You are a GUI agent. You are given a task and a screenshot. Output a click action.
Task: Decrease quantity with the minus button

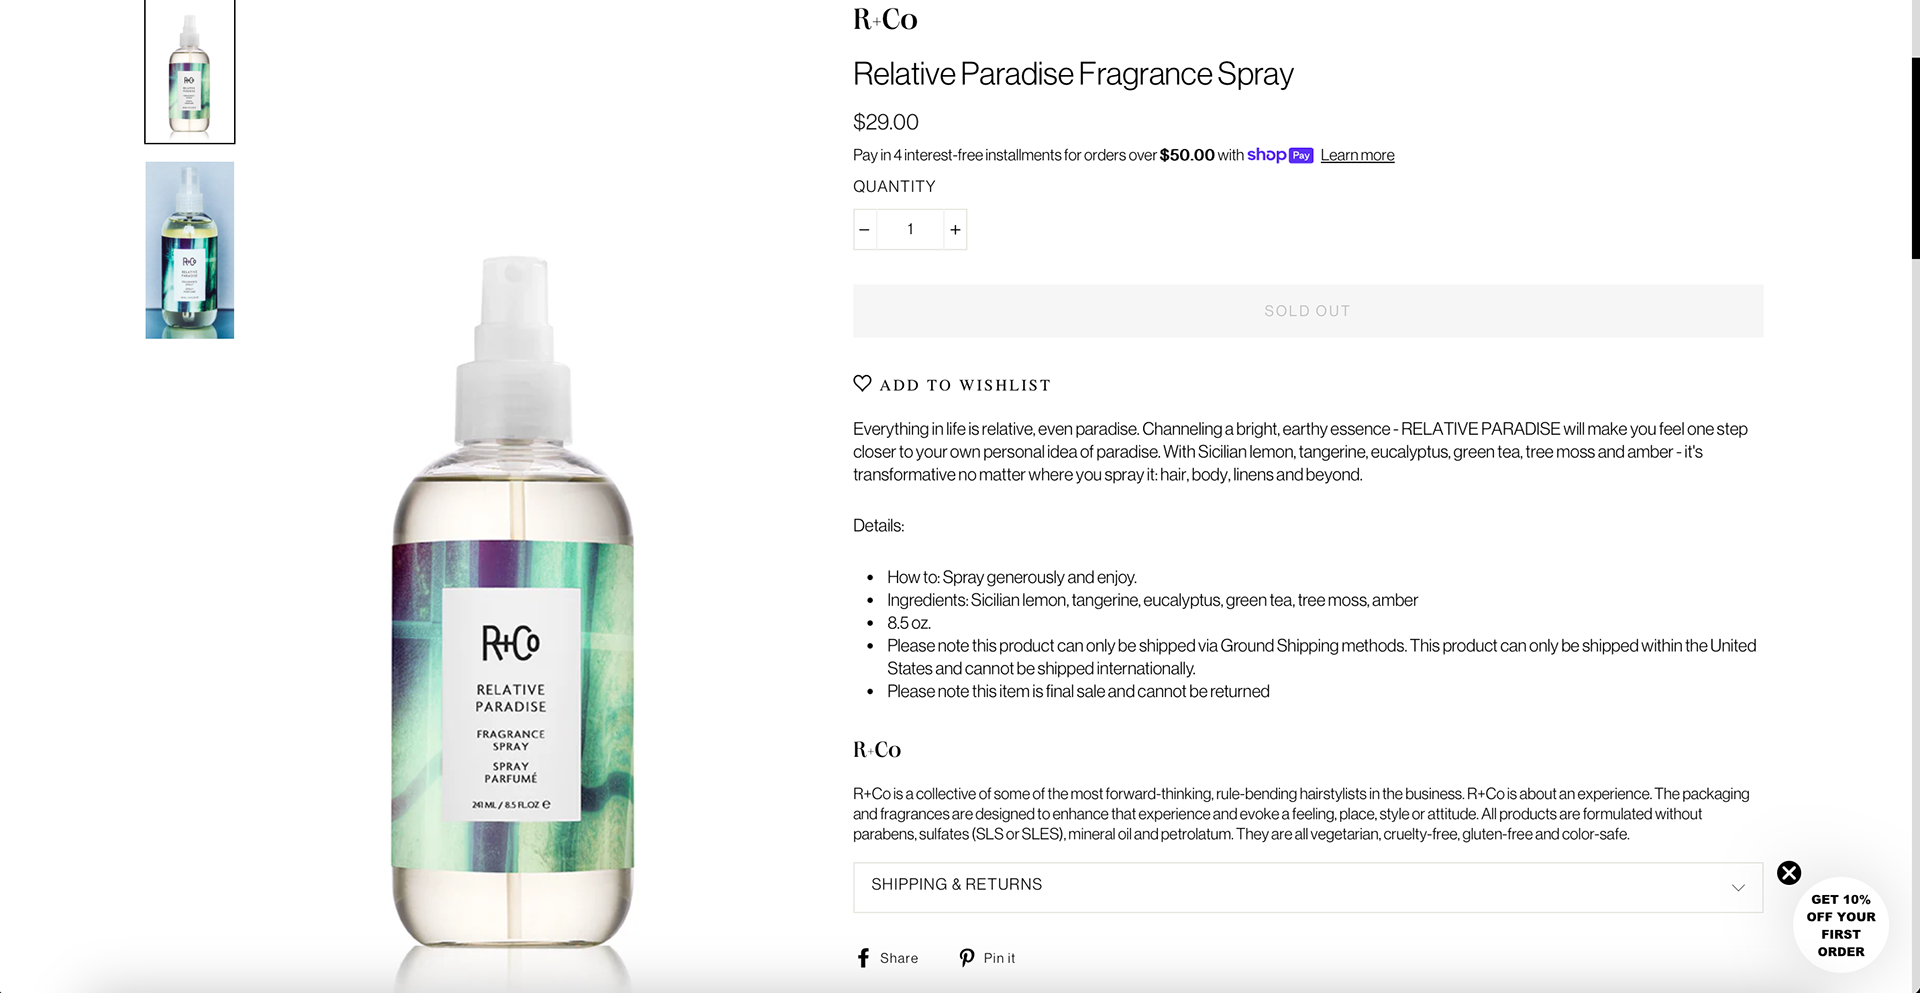[865, 230]
